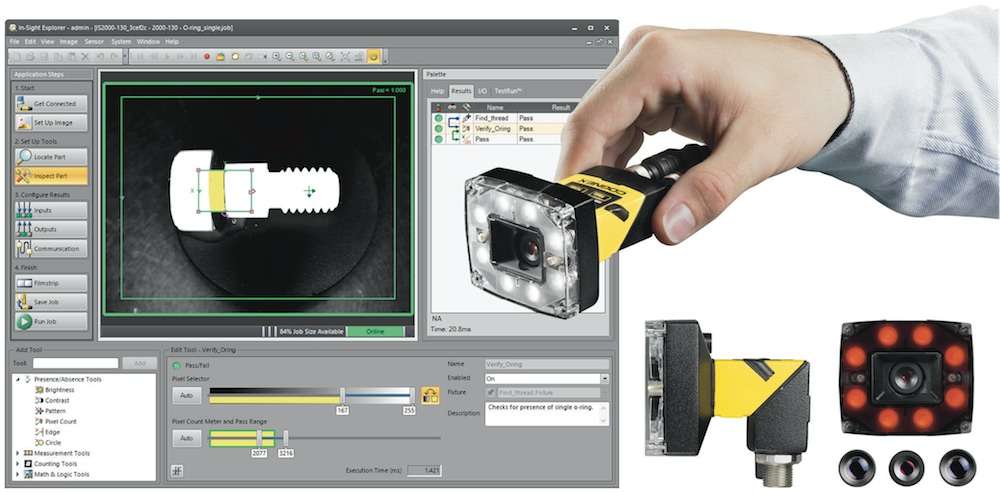Open the Sensor menu
The width and height of the screenshot is (1000, 493).
[94, 41]
